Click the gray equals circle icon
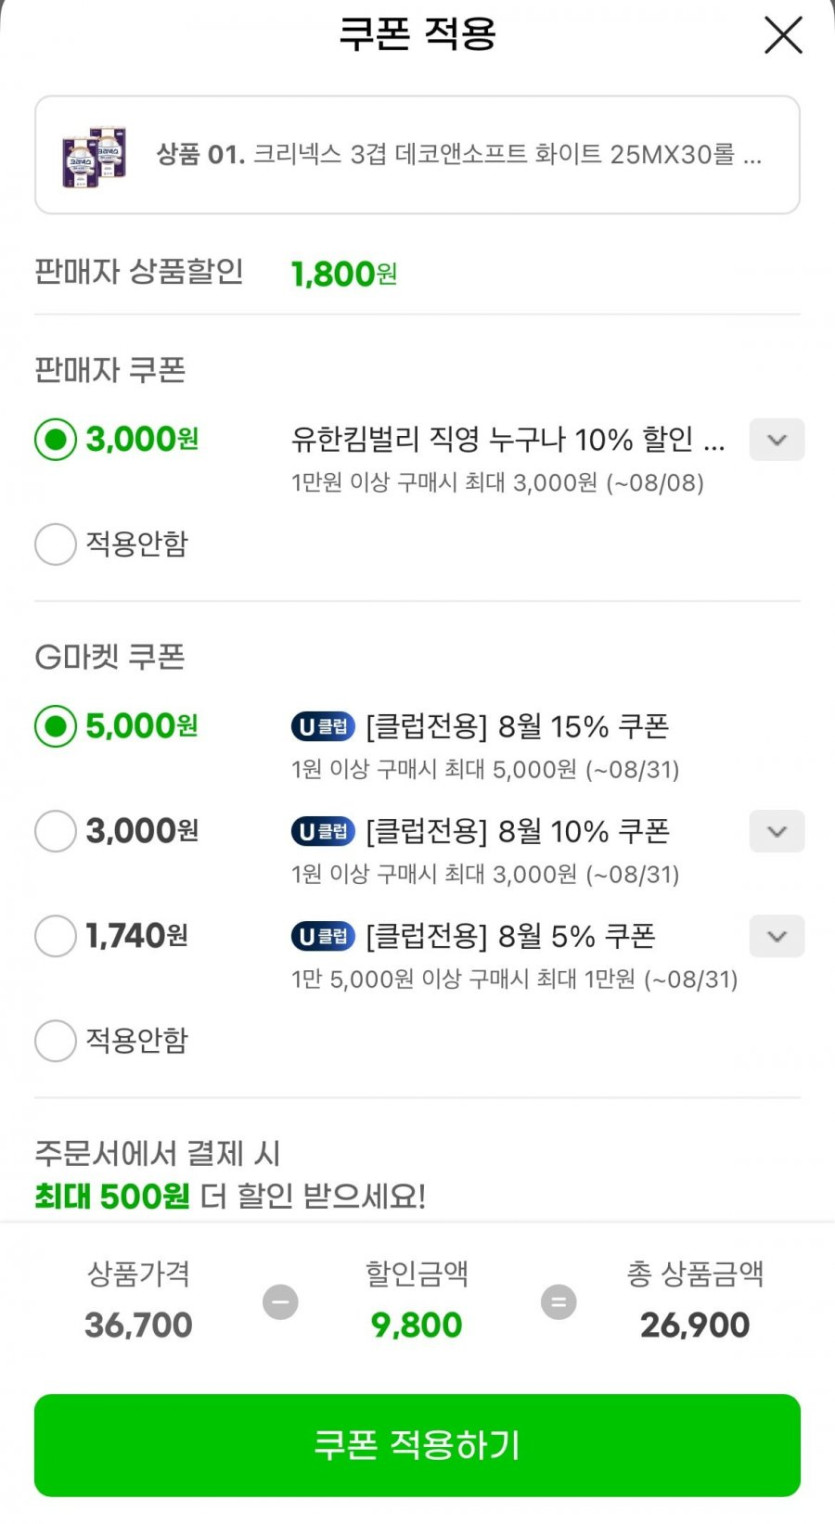The image size is (835, 1524). 558,1302
